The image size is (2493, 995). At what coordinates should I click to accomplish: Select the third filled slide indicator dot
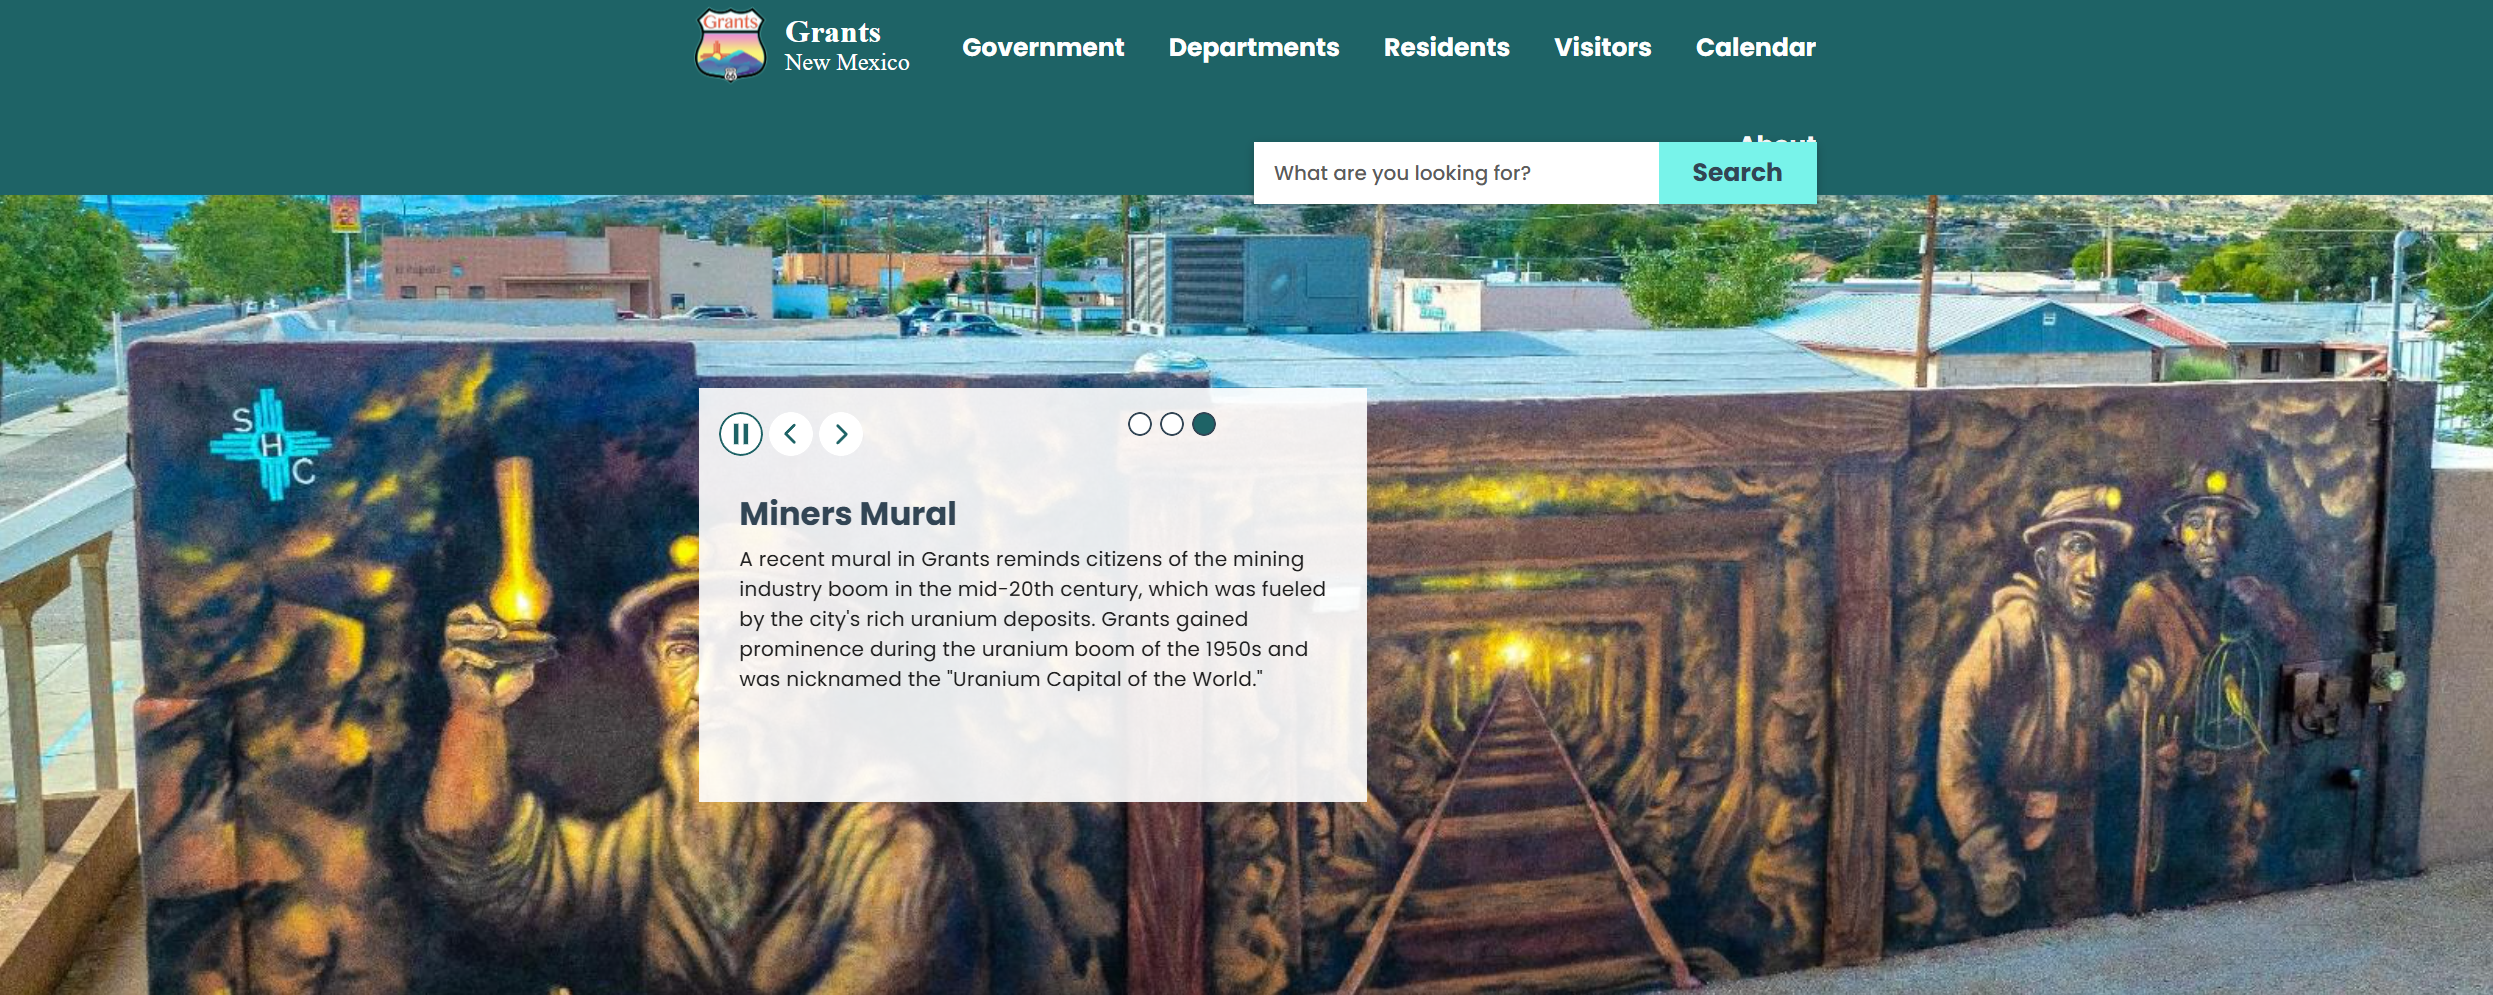pyautogui.click(x=1204, y=424)
